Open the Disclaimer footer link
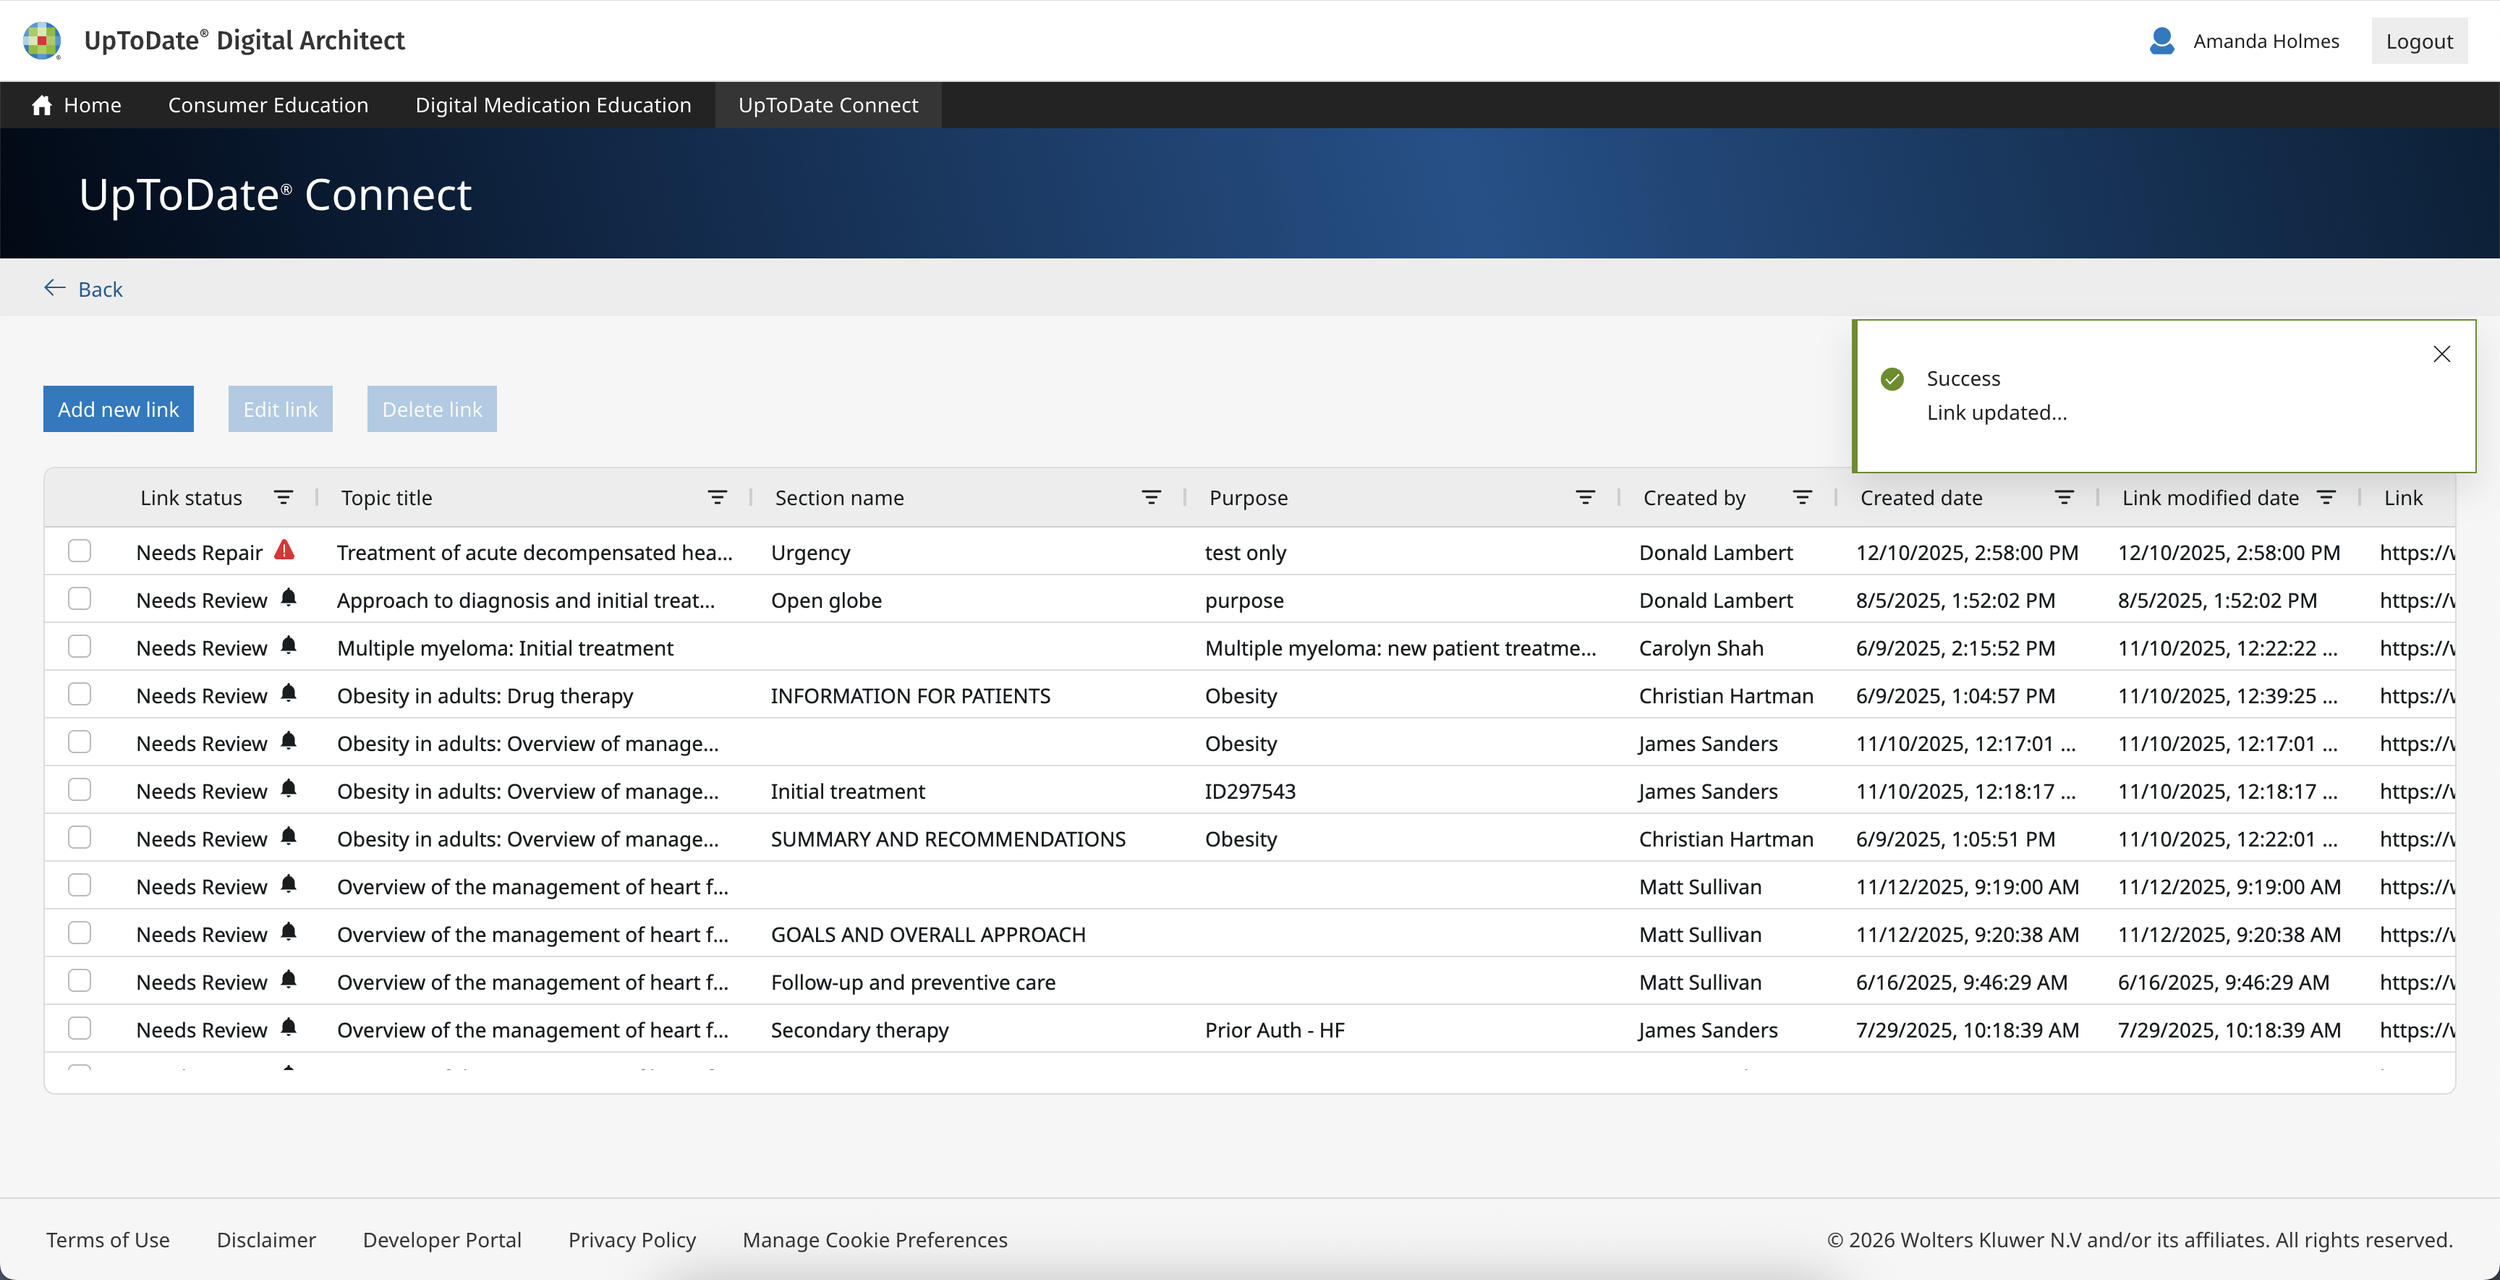 [266, 1240]
